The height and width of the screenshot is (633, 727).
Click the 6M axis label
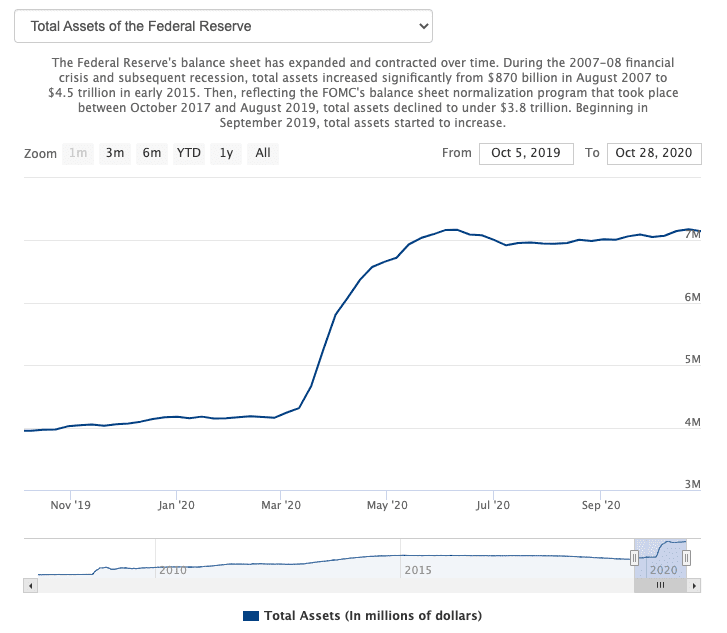coord(693,297)
